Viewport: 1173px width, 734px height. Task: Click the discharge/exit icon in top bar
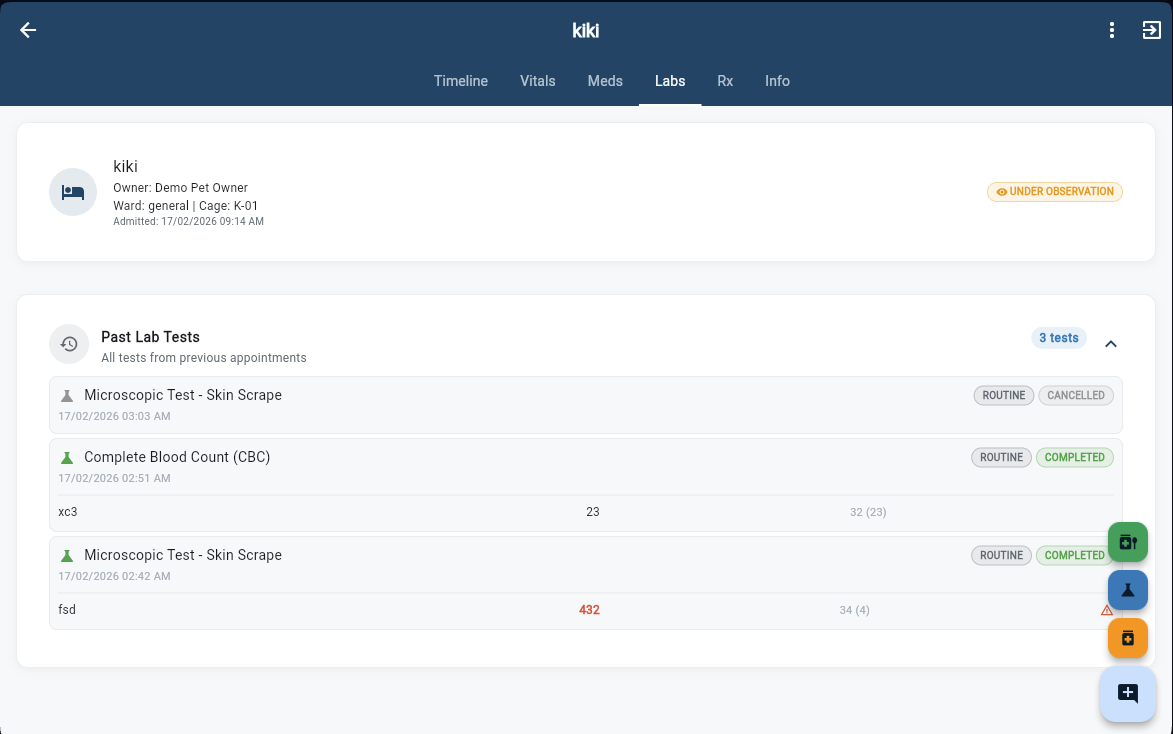click(1151, 29)
